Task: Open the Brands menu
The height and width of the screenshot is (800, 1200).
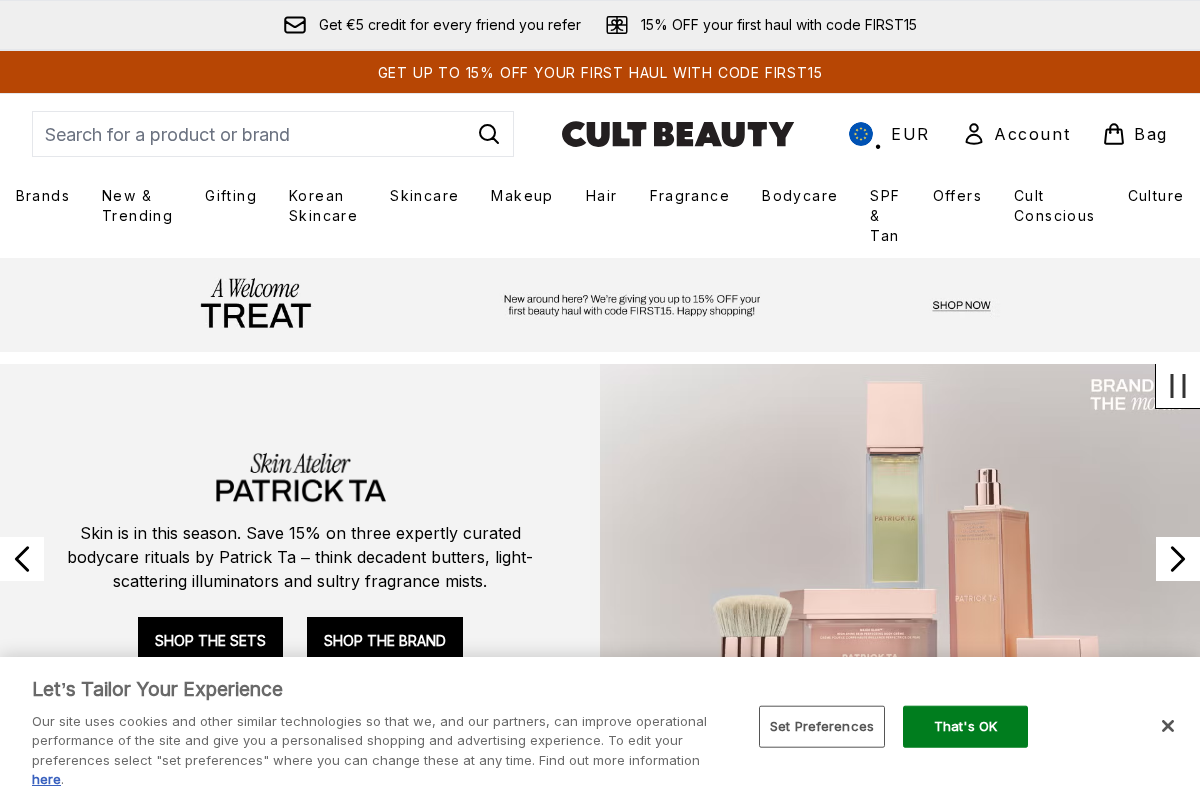Action: point(43,196)
